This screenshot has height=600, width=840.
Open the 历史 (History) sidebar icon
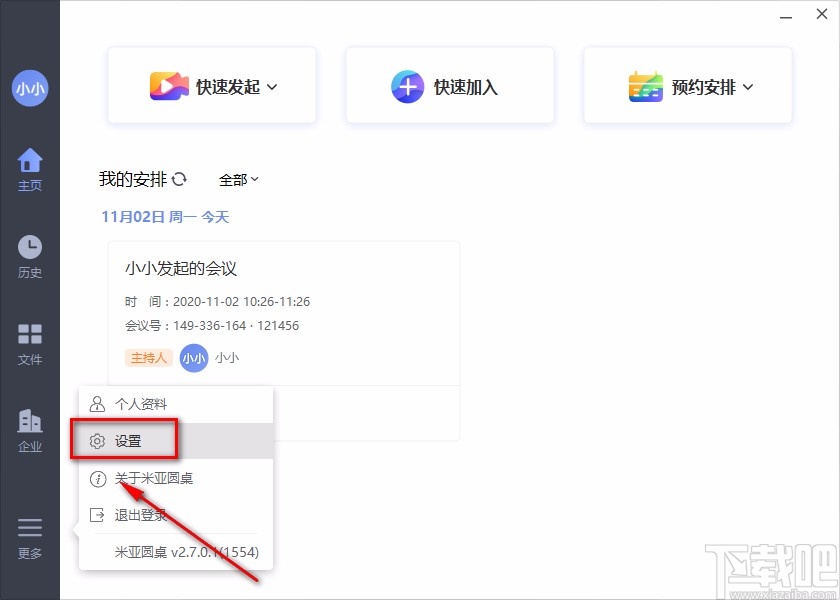[30, 252]
